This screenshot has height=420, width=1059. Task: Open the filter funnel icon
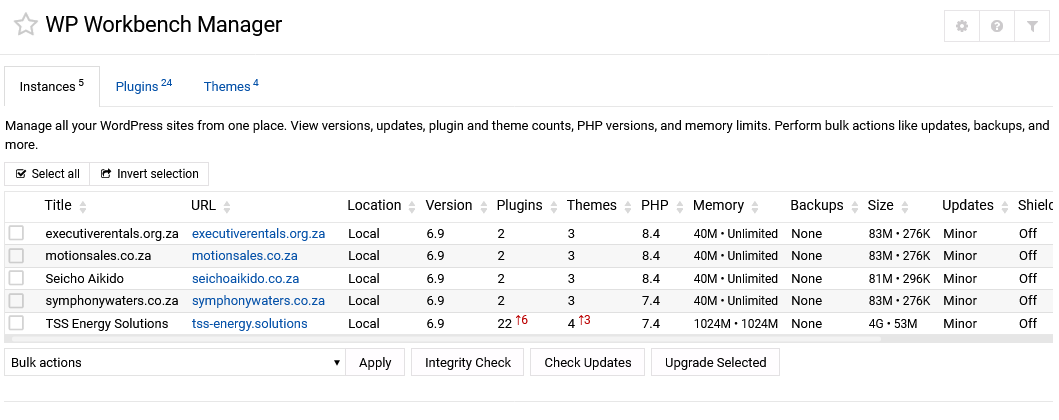1032,27
